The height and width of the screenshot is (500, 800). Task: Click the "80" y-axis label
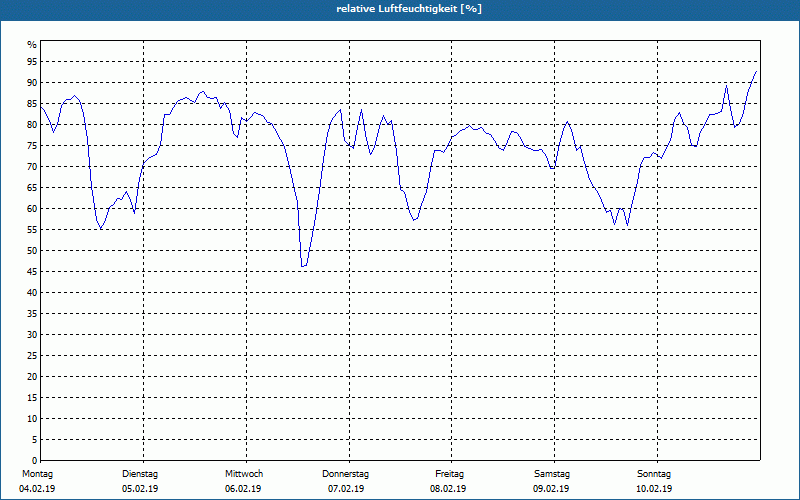[32, 124]
